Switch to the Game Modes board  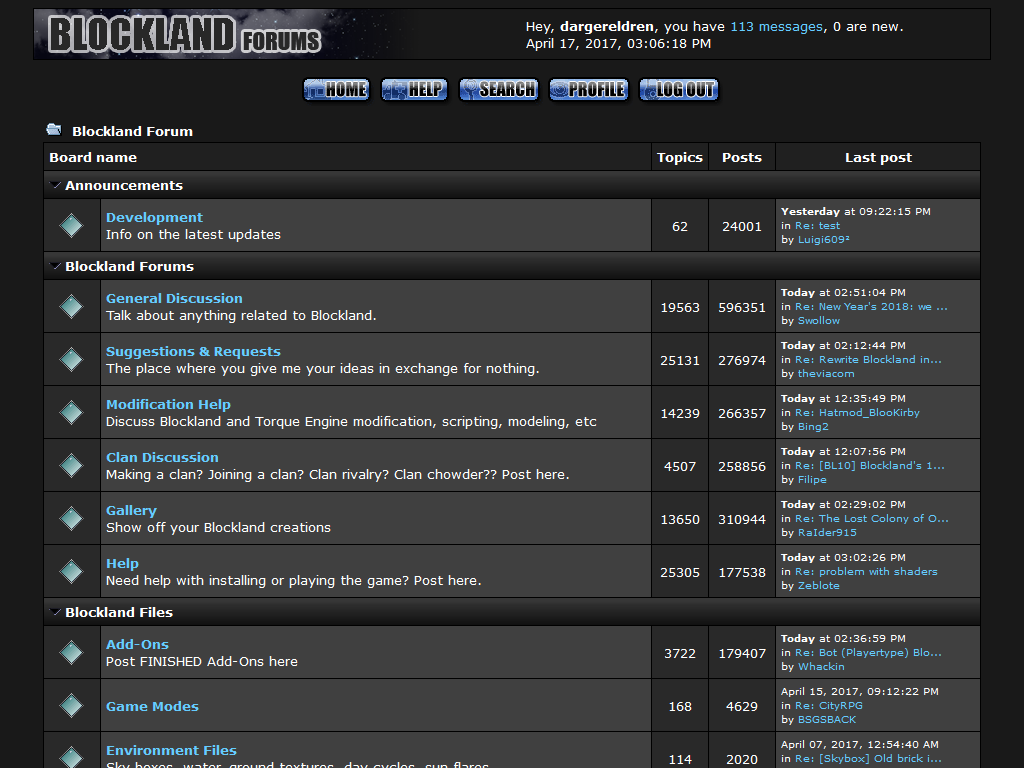tap(152, 706)
